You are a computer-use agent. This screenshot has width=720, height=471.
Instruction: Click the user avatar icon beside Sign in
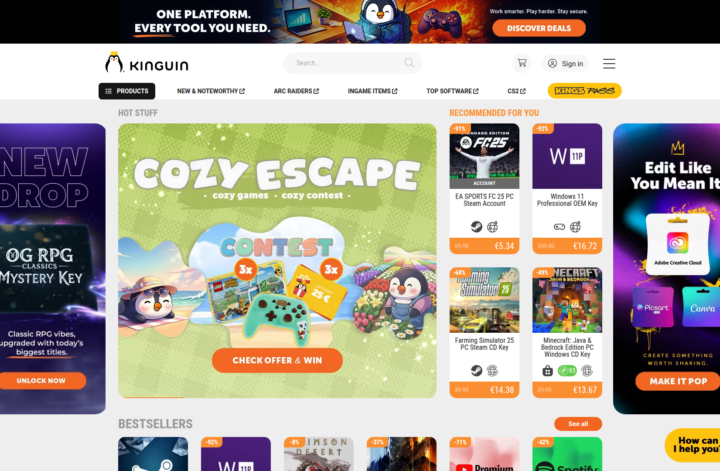[x=552, y=63]
